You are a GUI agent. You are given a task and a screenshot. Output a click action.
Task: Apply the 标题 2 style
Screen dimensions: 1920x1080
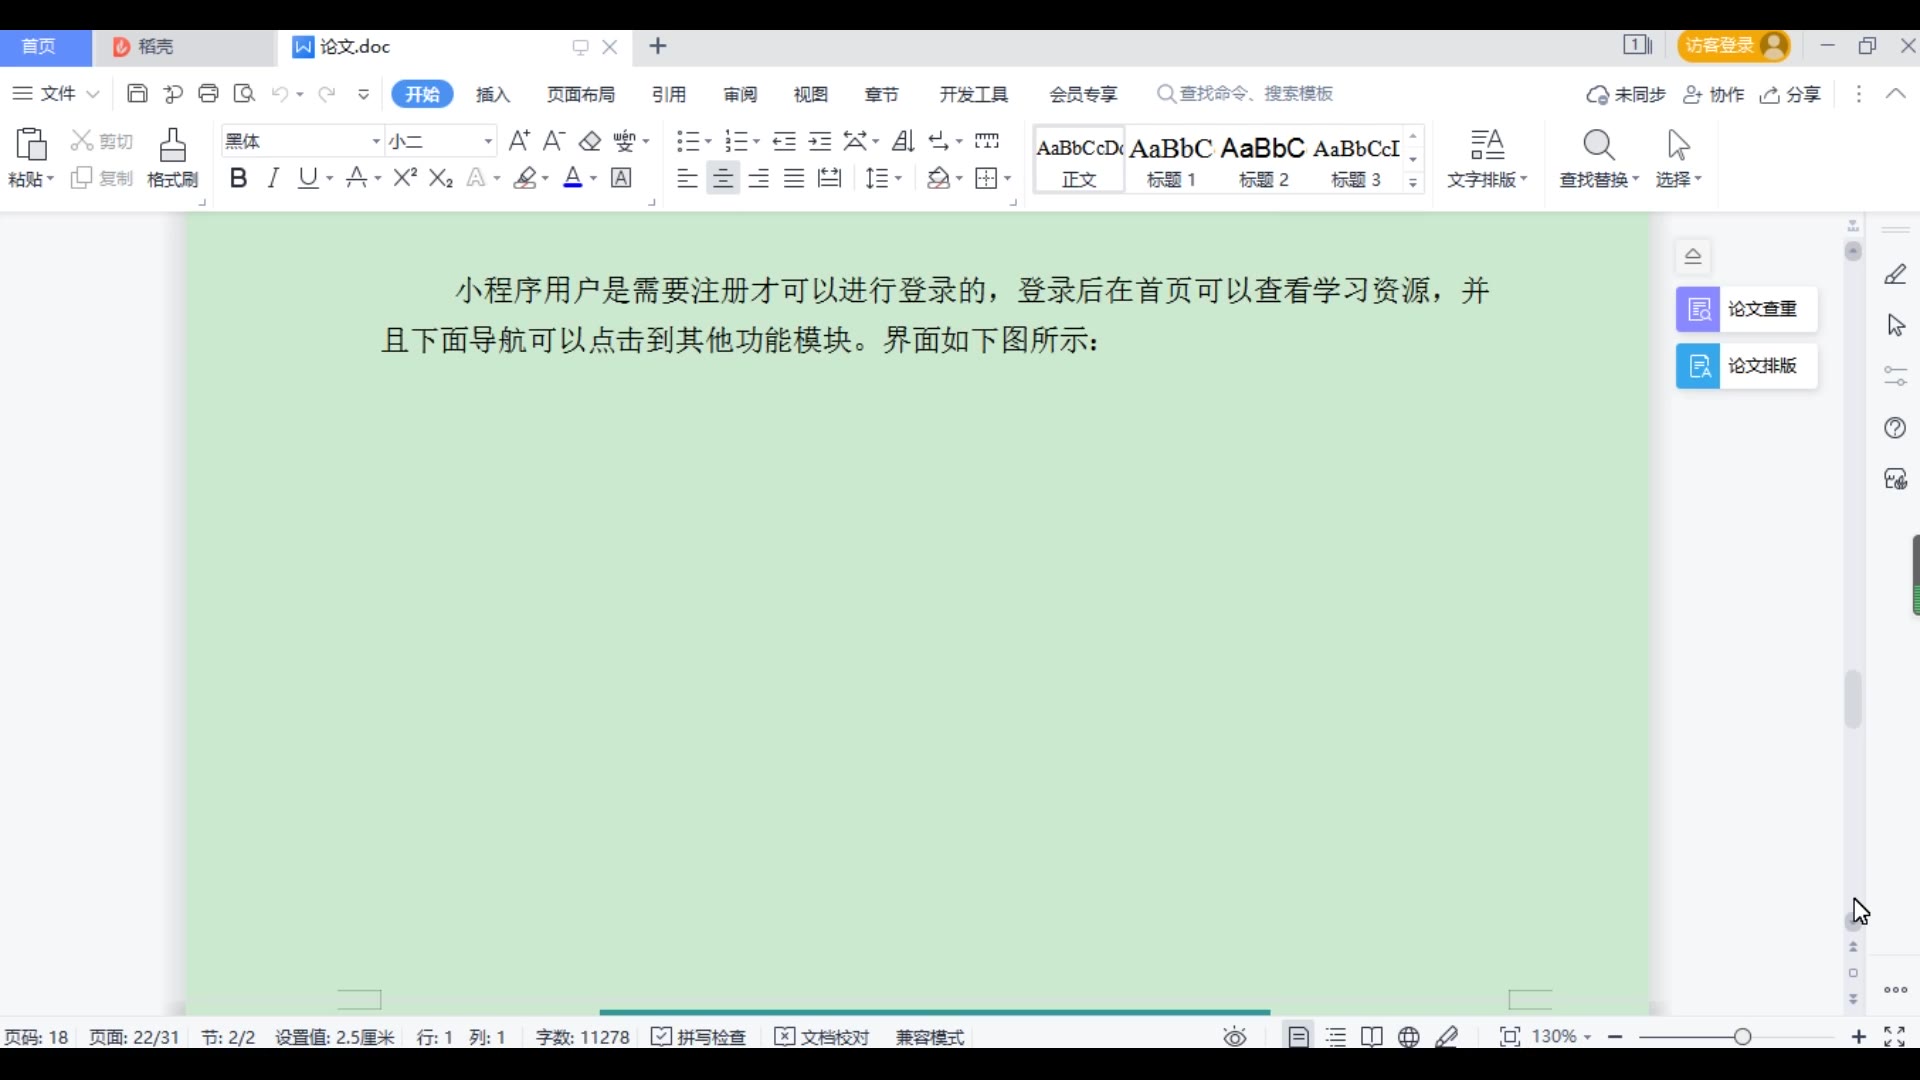[x=1264, y=160]
